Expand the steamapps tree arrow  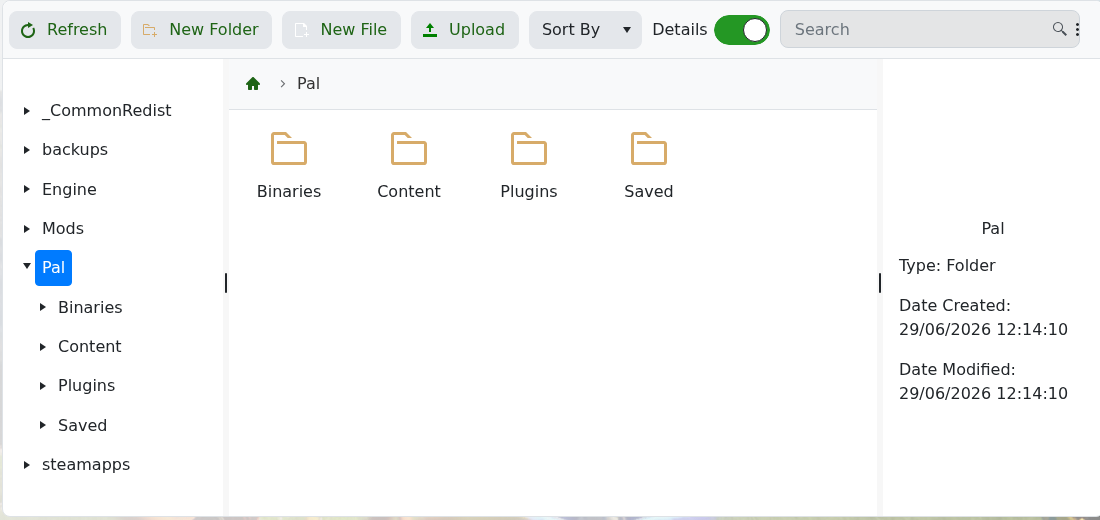point(27,465)
